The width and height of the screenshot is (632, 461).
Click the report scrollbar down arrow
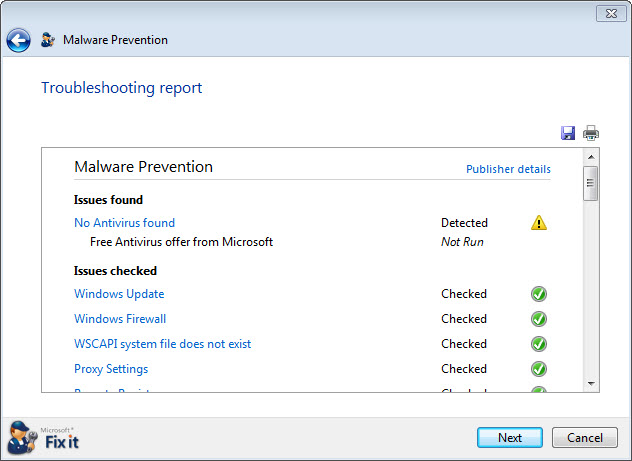(591, 384)
